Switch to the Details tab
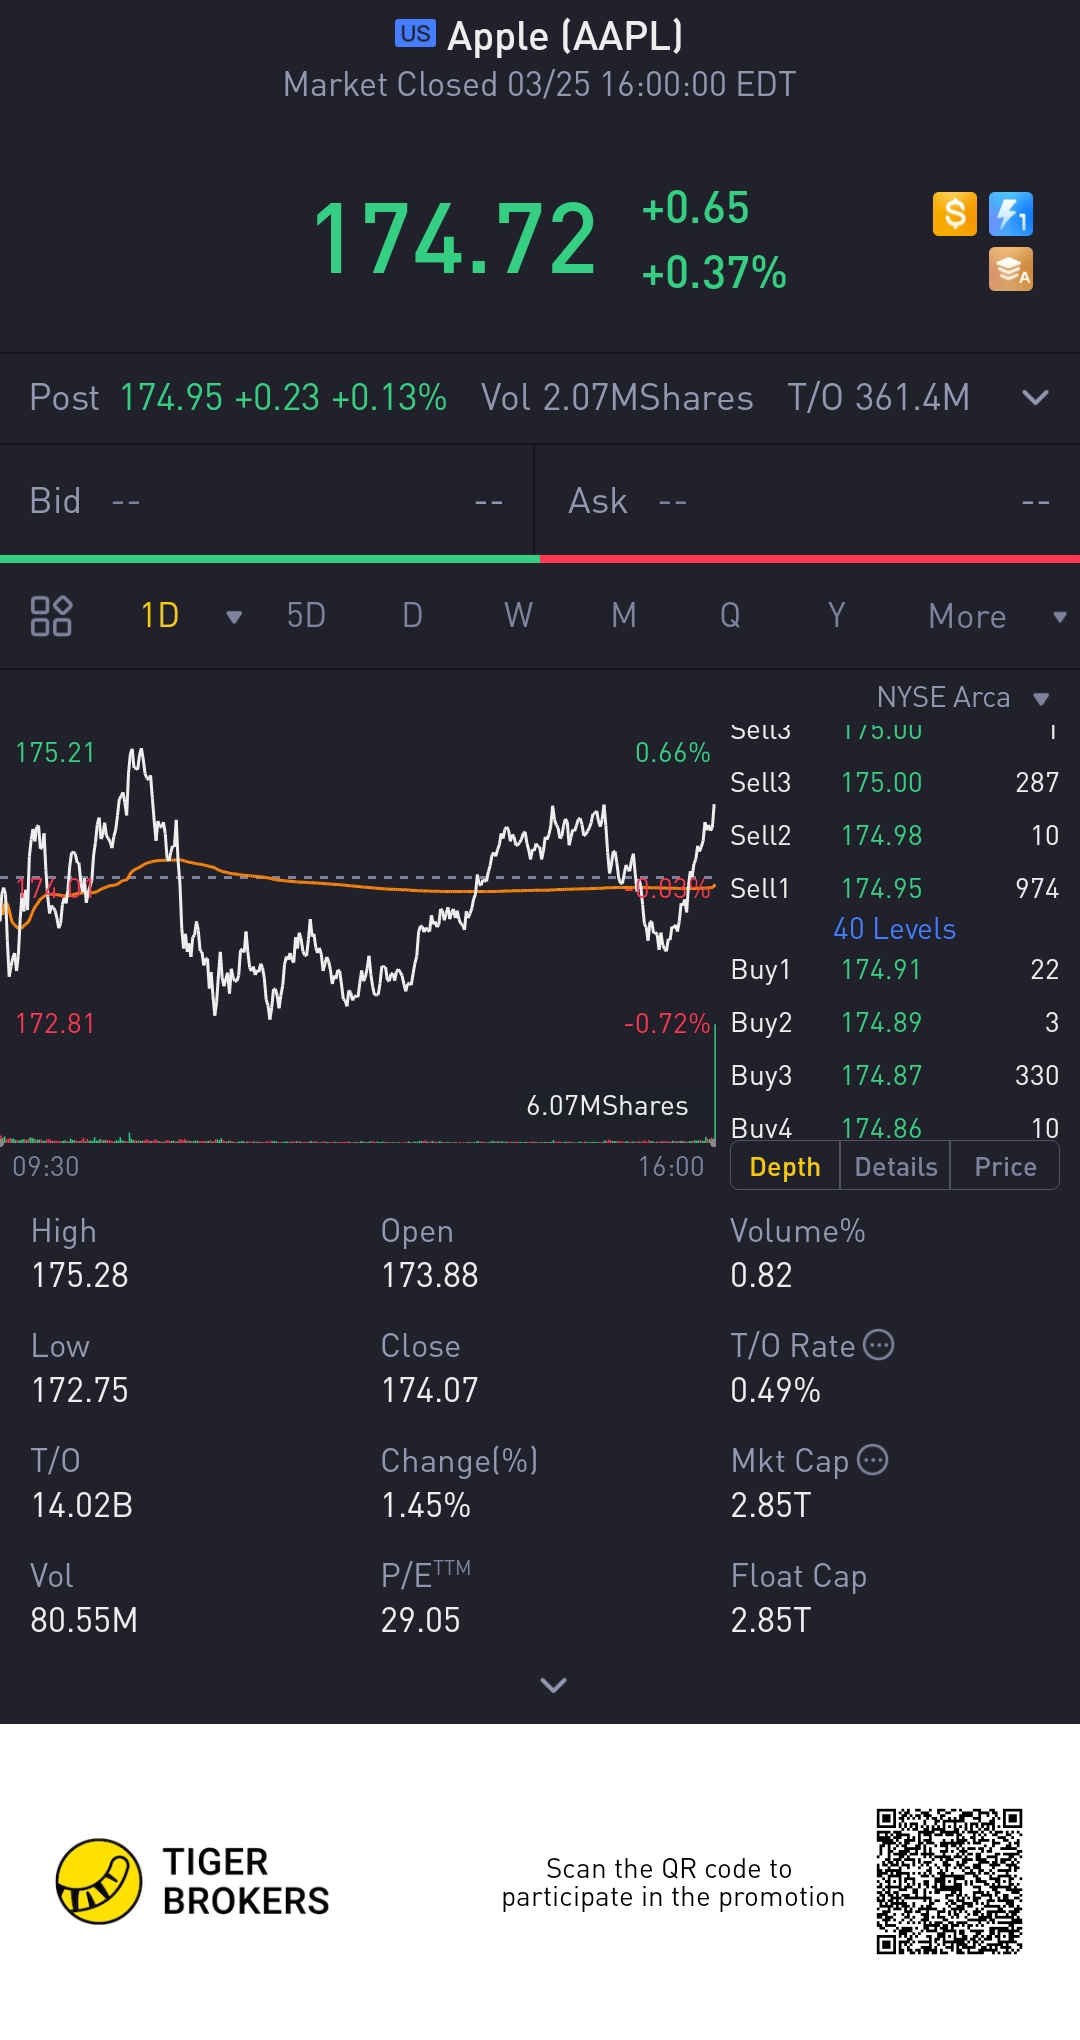Screen dimensions: 1080x2040 896,1167
